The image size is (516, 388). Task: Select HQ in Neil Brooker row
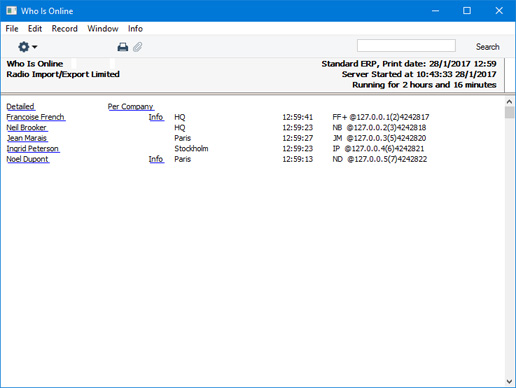coord(180,128)
